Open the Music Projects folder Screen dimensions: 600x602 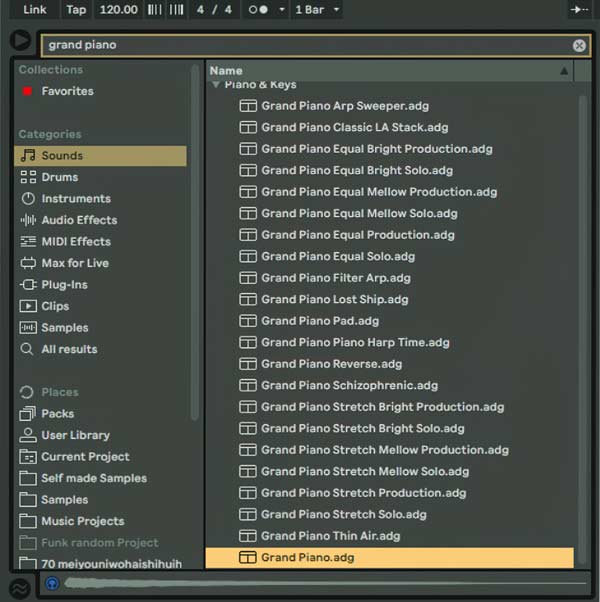[100, 521]
